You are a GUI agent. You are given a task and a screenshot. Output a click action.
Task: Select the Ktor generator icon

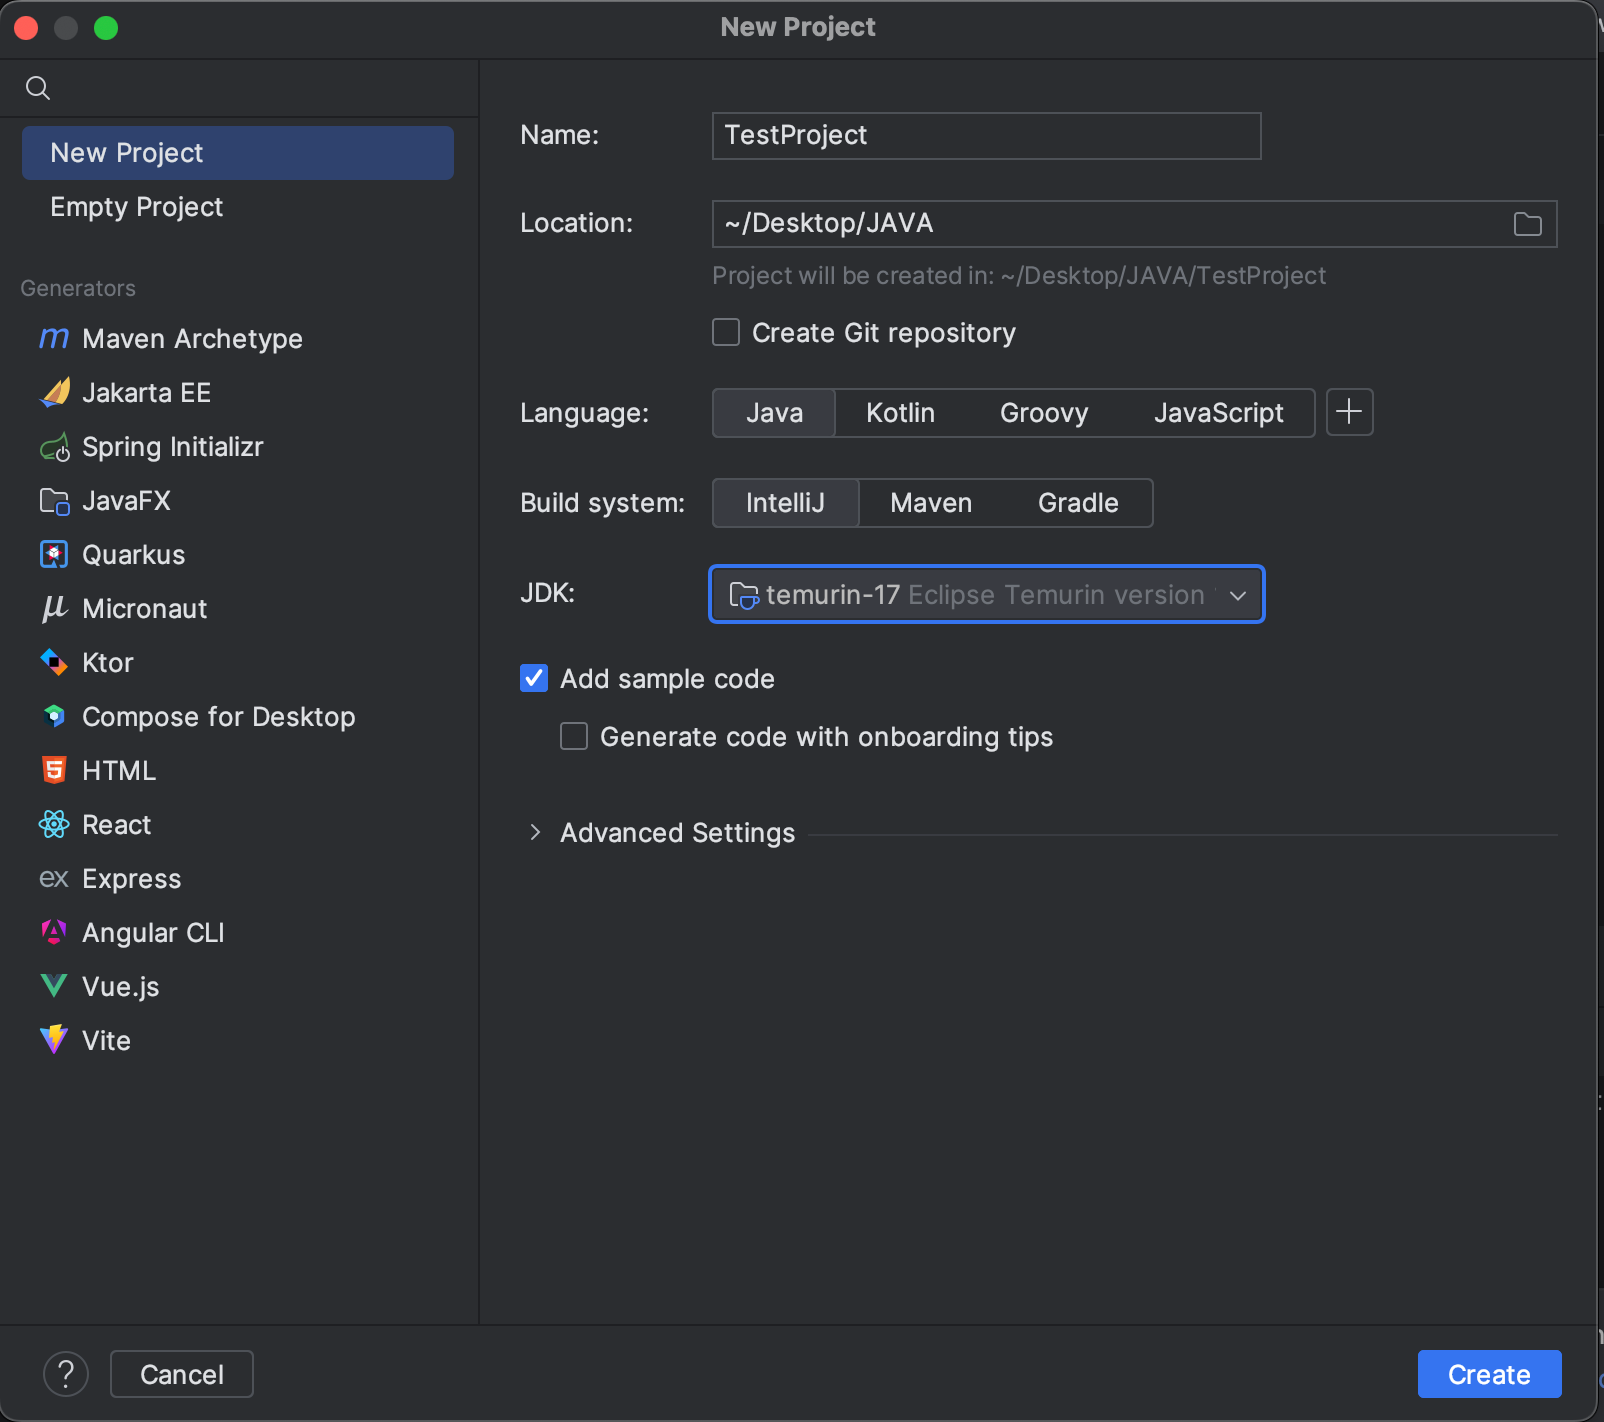coord(54,663)
